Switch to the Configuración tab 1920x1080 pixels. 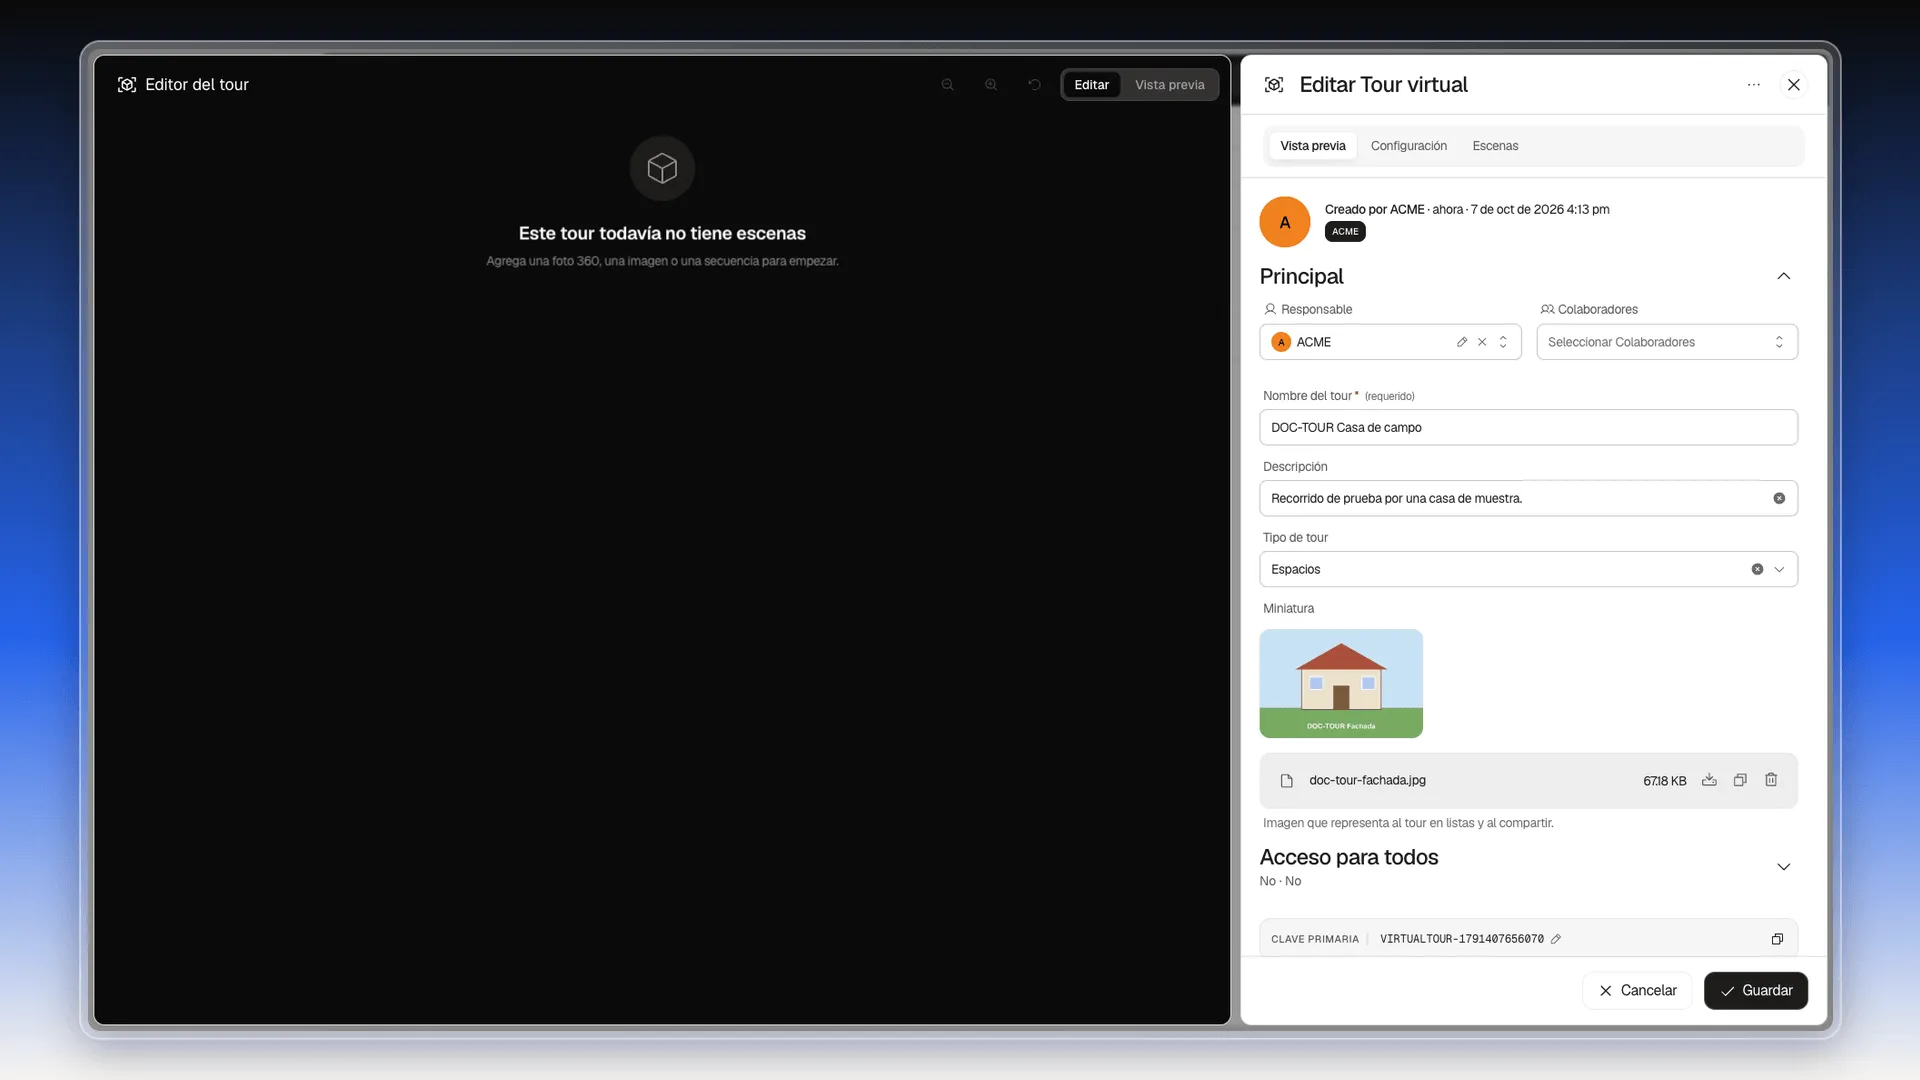pyautogui.click(x=1408, y=146)
